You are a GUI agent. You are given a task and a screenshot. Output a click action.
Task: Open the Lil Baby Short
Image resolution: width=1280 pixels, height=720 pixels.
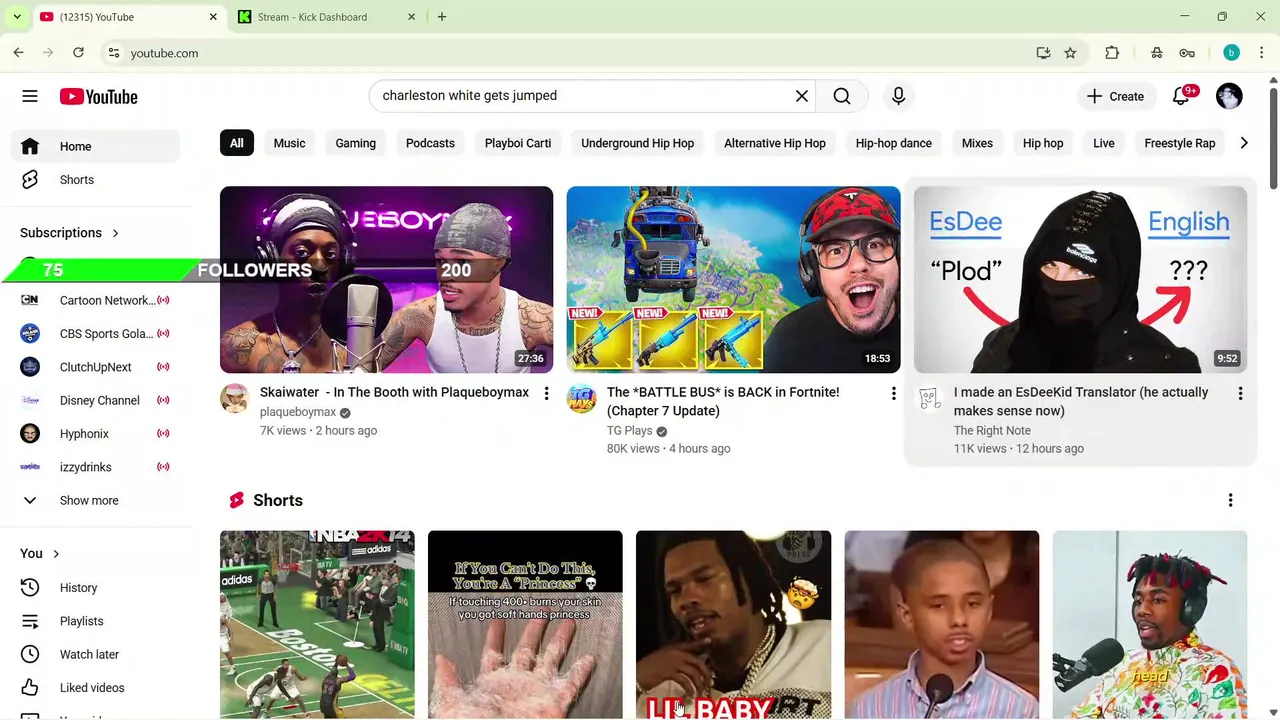pos(733,625)
